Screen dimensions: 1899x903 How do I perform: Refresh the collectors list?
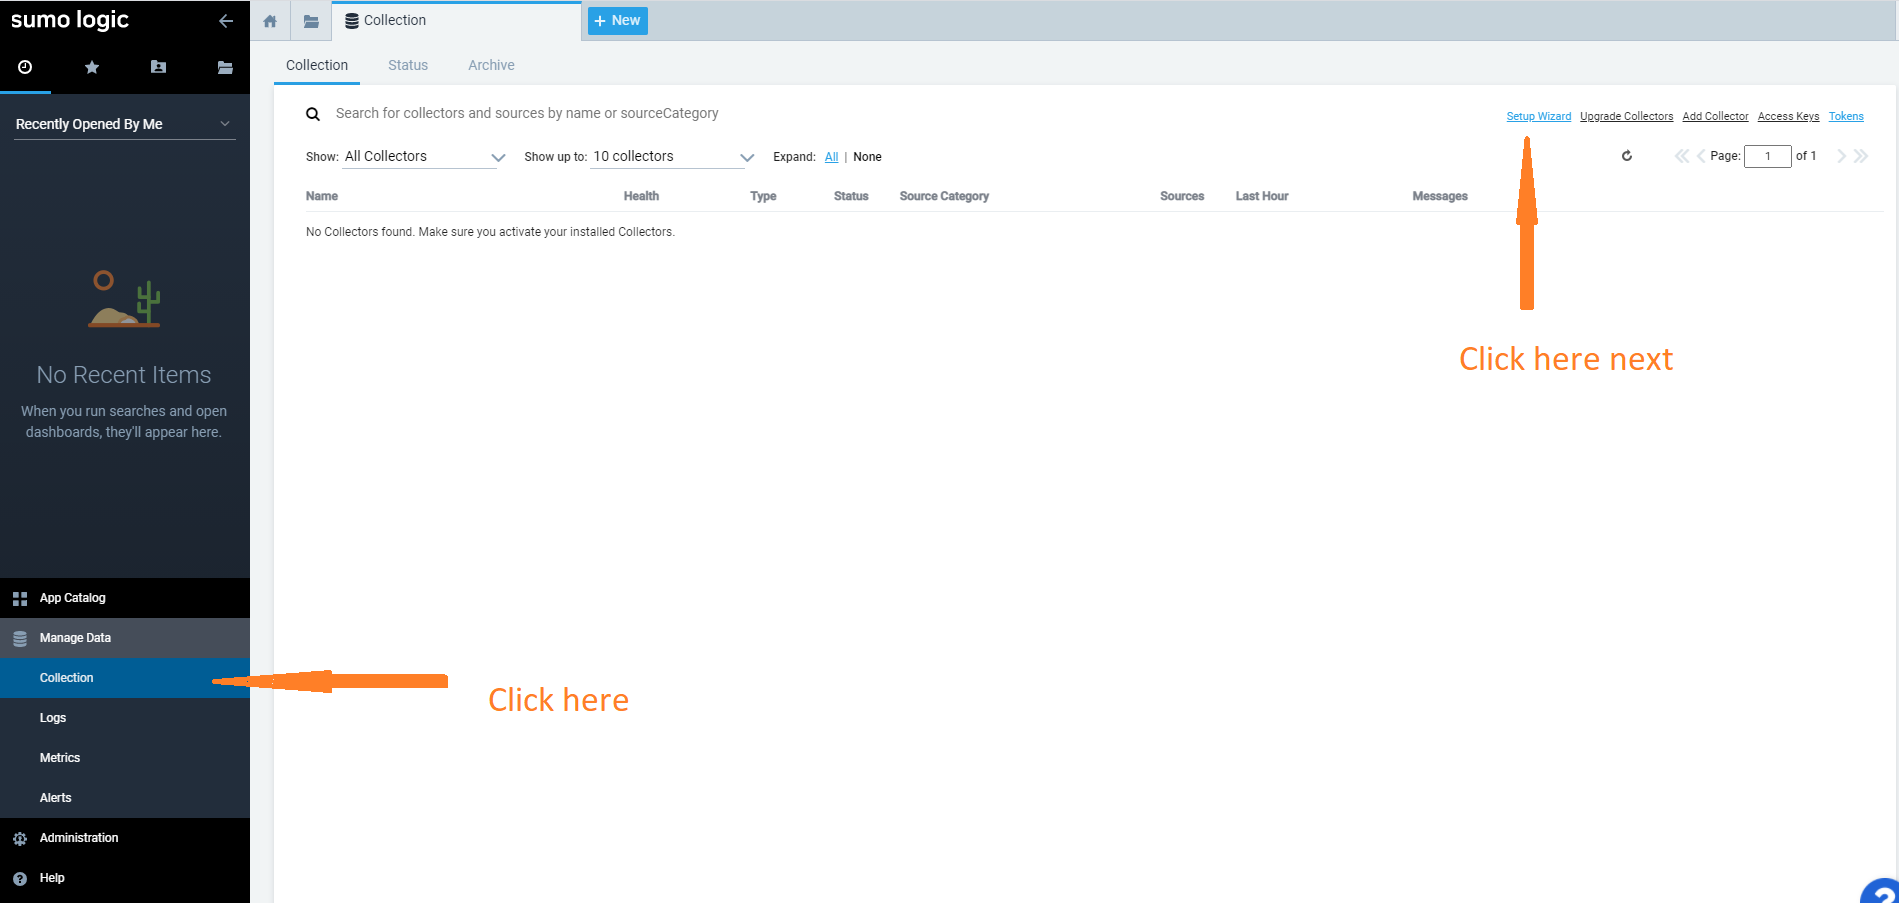click(x=1627, y=156)
